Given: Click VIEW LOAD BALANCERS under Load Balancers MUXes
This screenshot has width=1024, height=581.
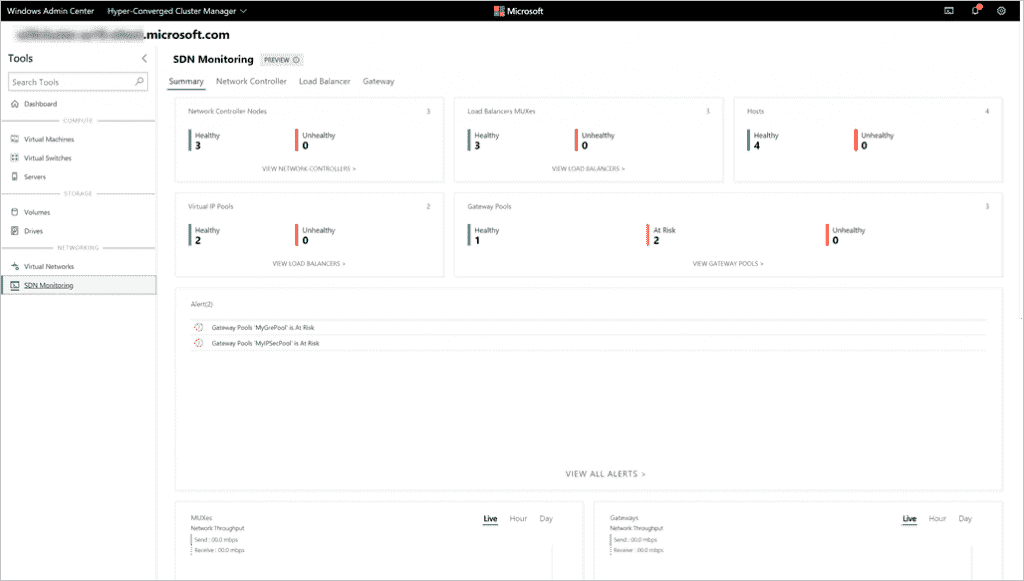Looking at the screenshot, I should click(588, 168).
